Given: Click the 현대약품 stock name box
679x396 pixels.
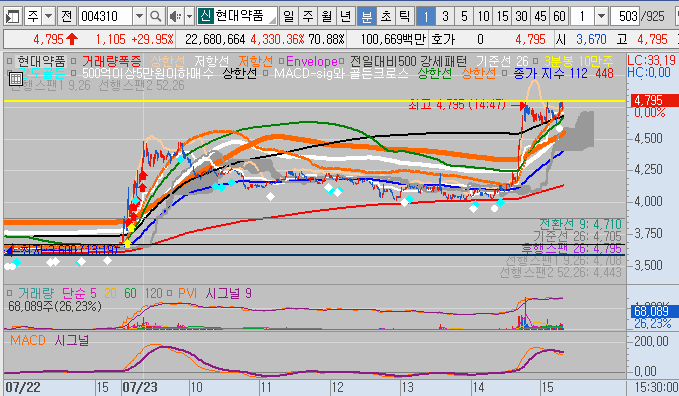Looking at the screenshot, I should 245,16.
